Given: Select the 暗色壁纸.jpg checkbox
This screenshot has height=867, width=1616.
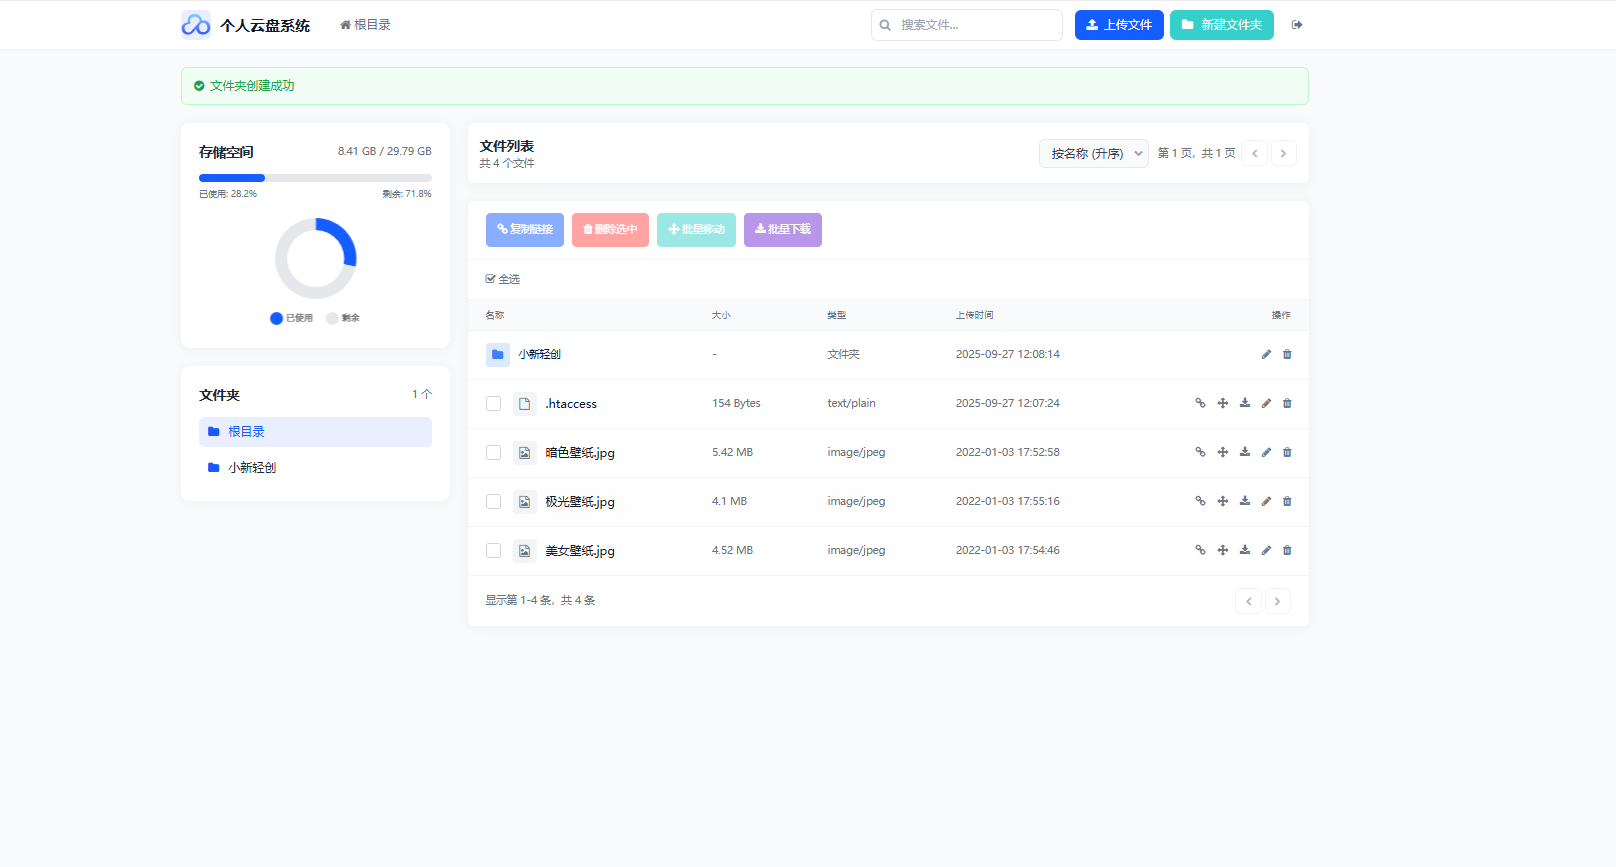Looking at the screenshot, I should [x=493, y=453].
